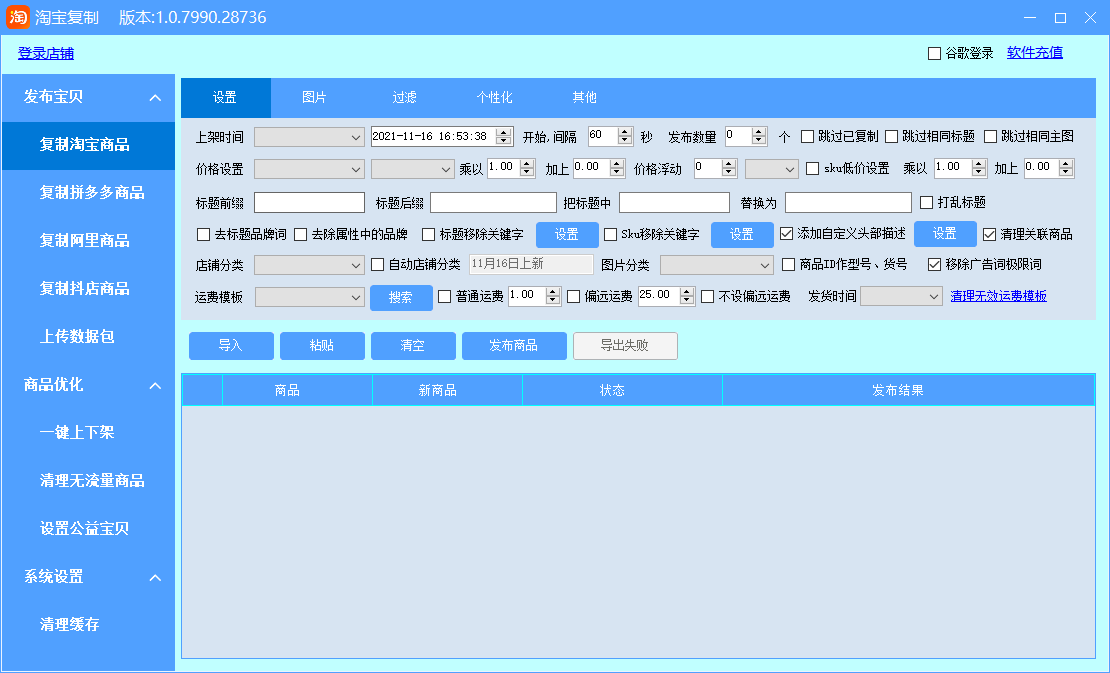Click the 设置 button beside Sku移除关键字
This screenshot has width=1110, height=673.
click(x=742, y=234)
